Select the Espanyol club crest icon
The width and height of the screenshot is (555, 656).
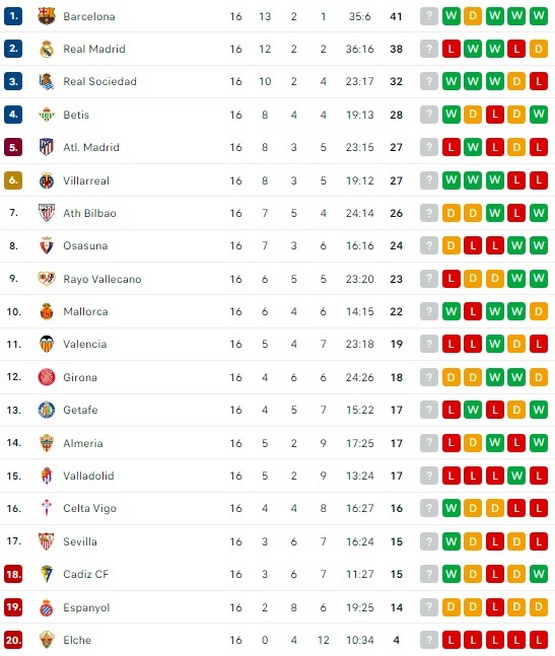pos(46,607)
